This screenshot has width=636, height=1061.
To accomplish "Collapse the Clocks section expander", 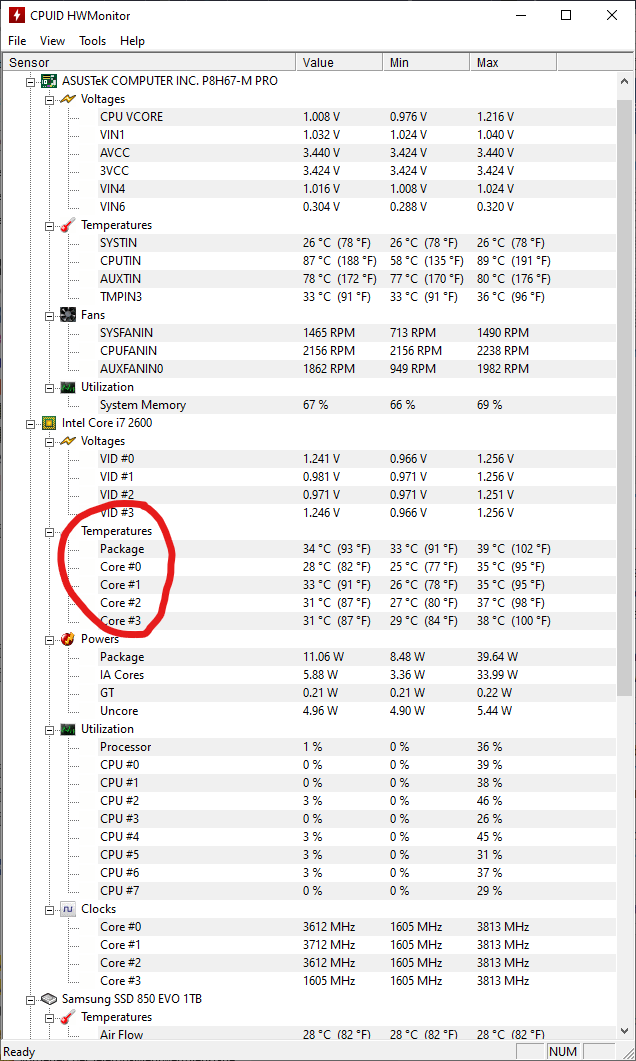I will pyautogui.click(x=49, y=909).
